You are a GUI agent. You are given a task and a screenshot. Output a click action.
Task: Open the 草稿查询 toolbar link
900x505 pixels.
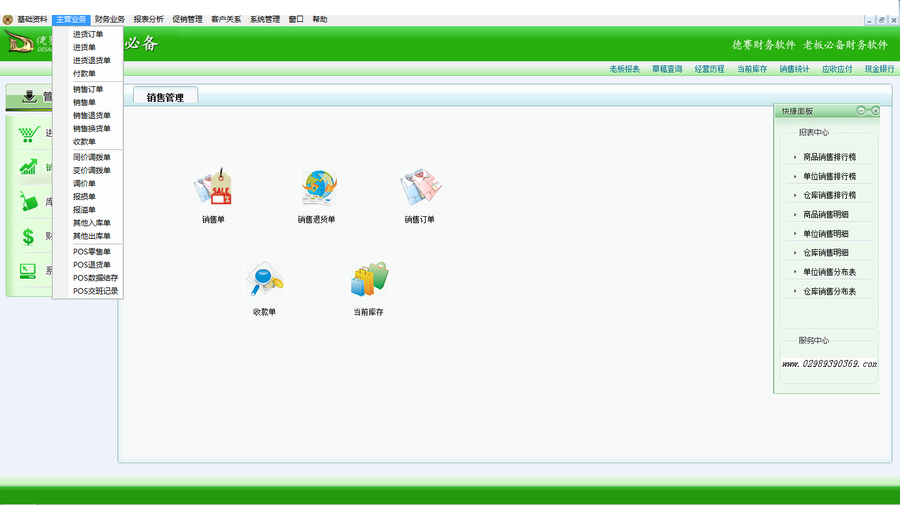tap(667, 69)
